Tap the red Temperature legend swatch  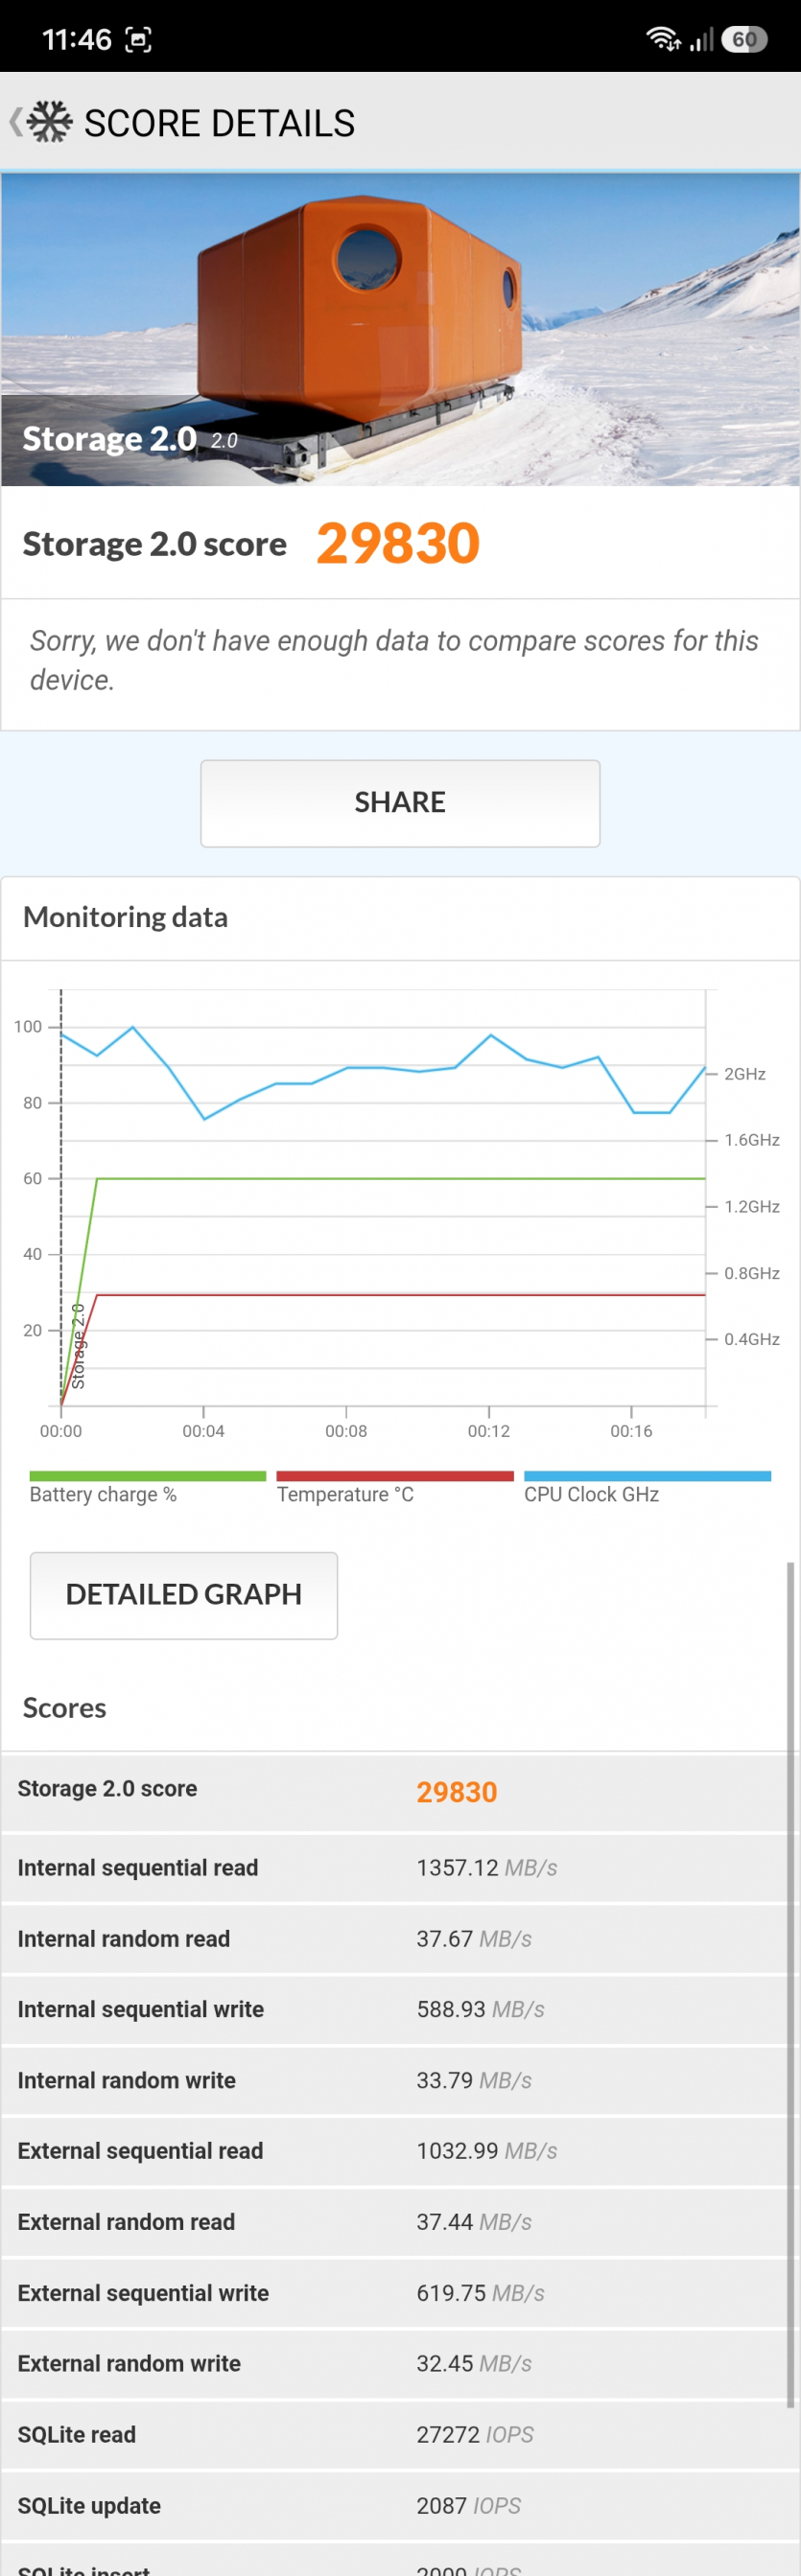pos(395,1476)
